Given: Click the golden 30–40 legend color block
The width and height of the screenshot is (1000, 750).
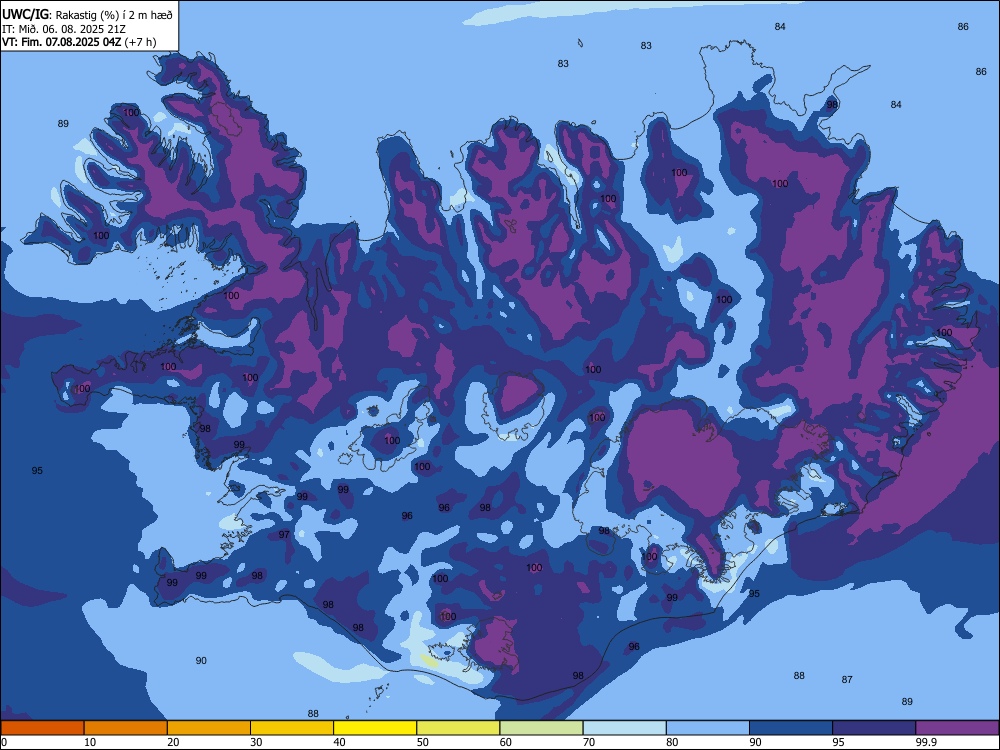Looking at the screenshot, I should 291,728.
